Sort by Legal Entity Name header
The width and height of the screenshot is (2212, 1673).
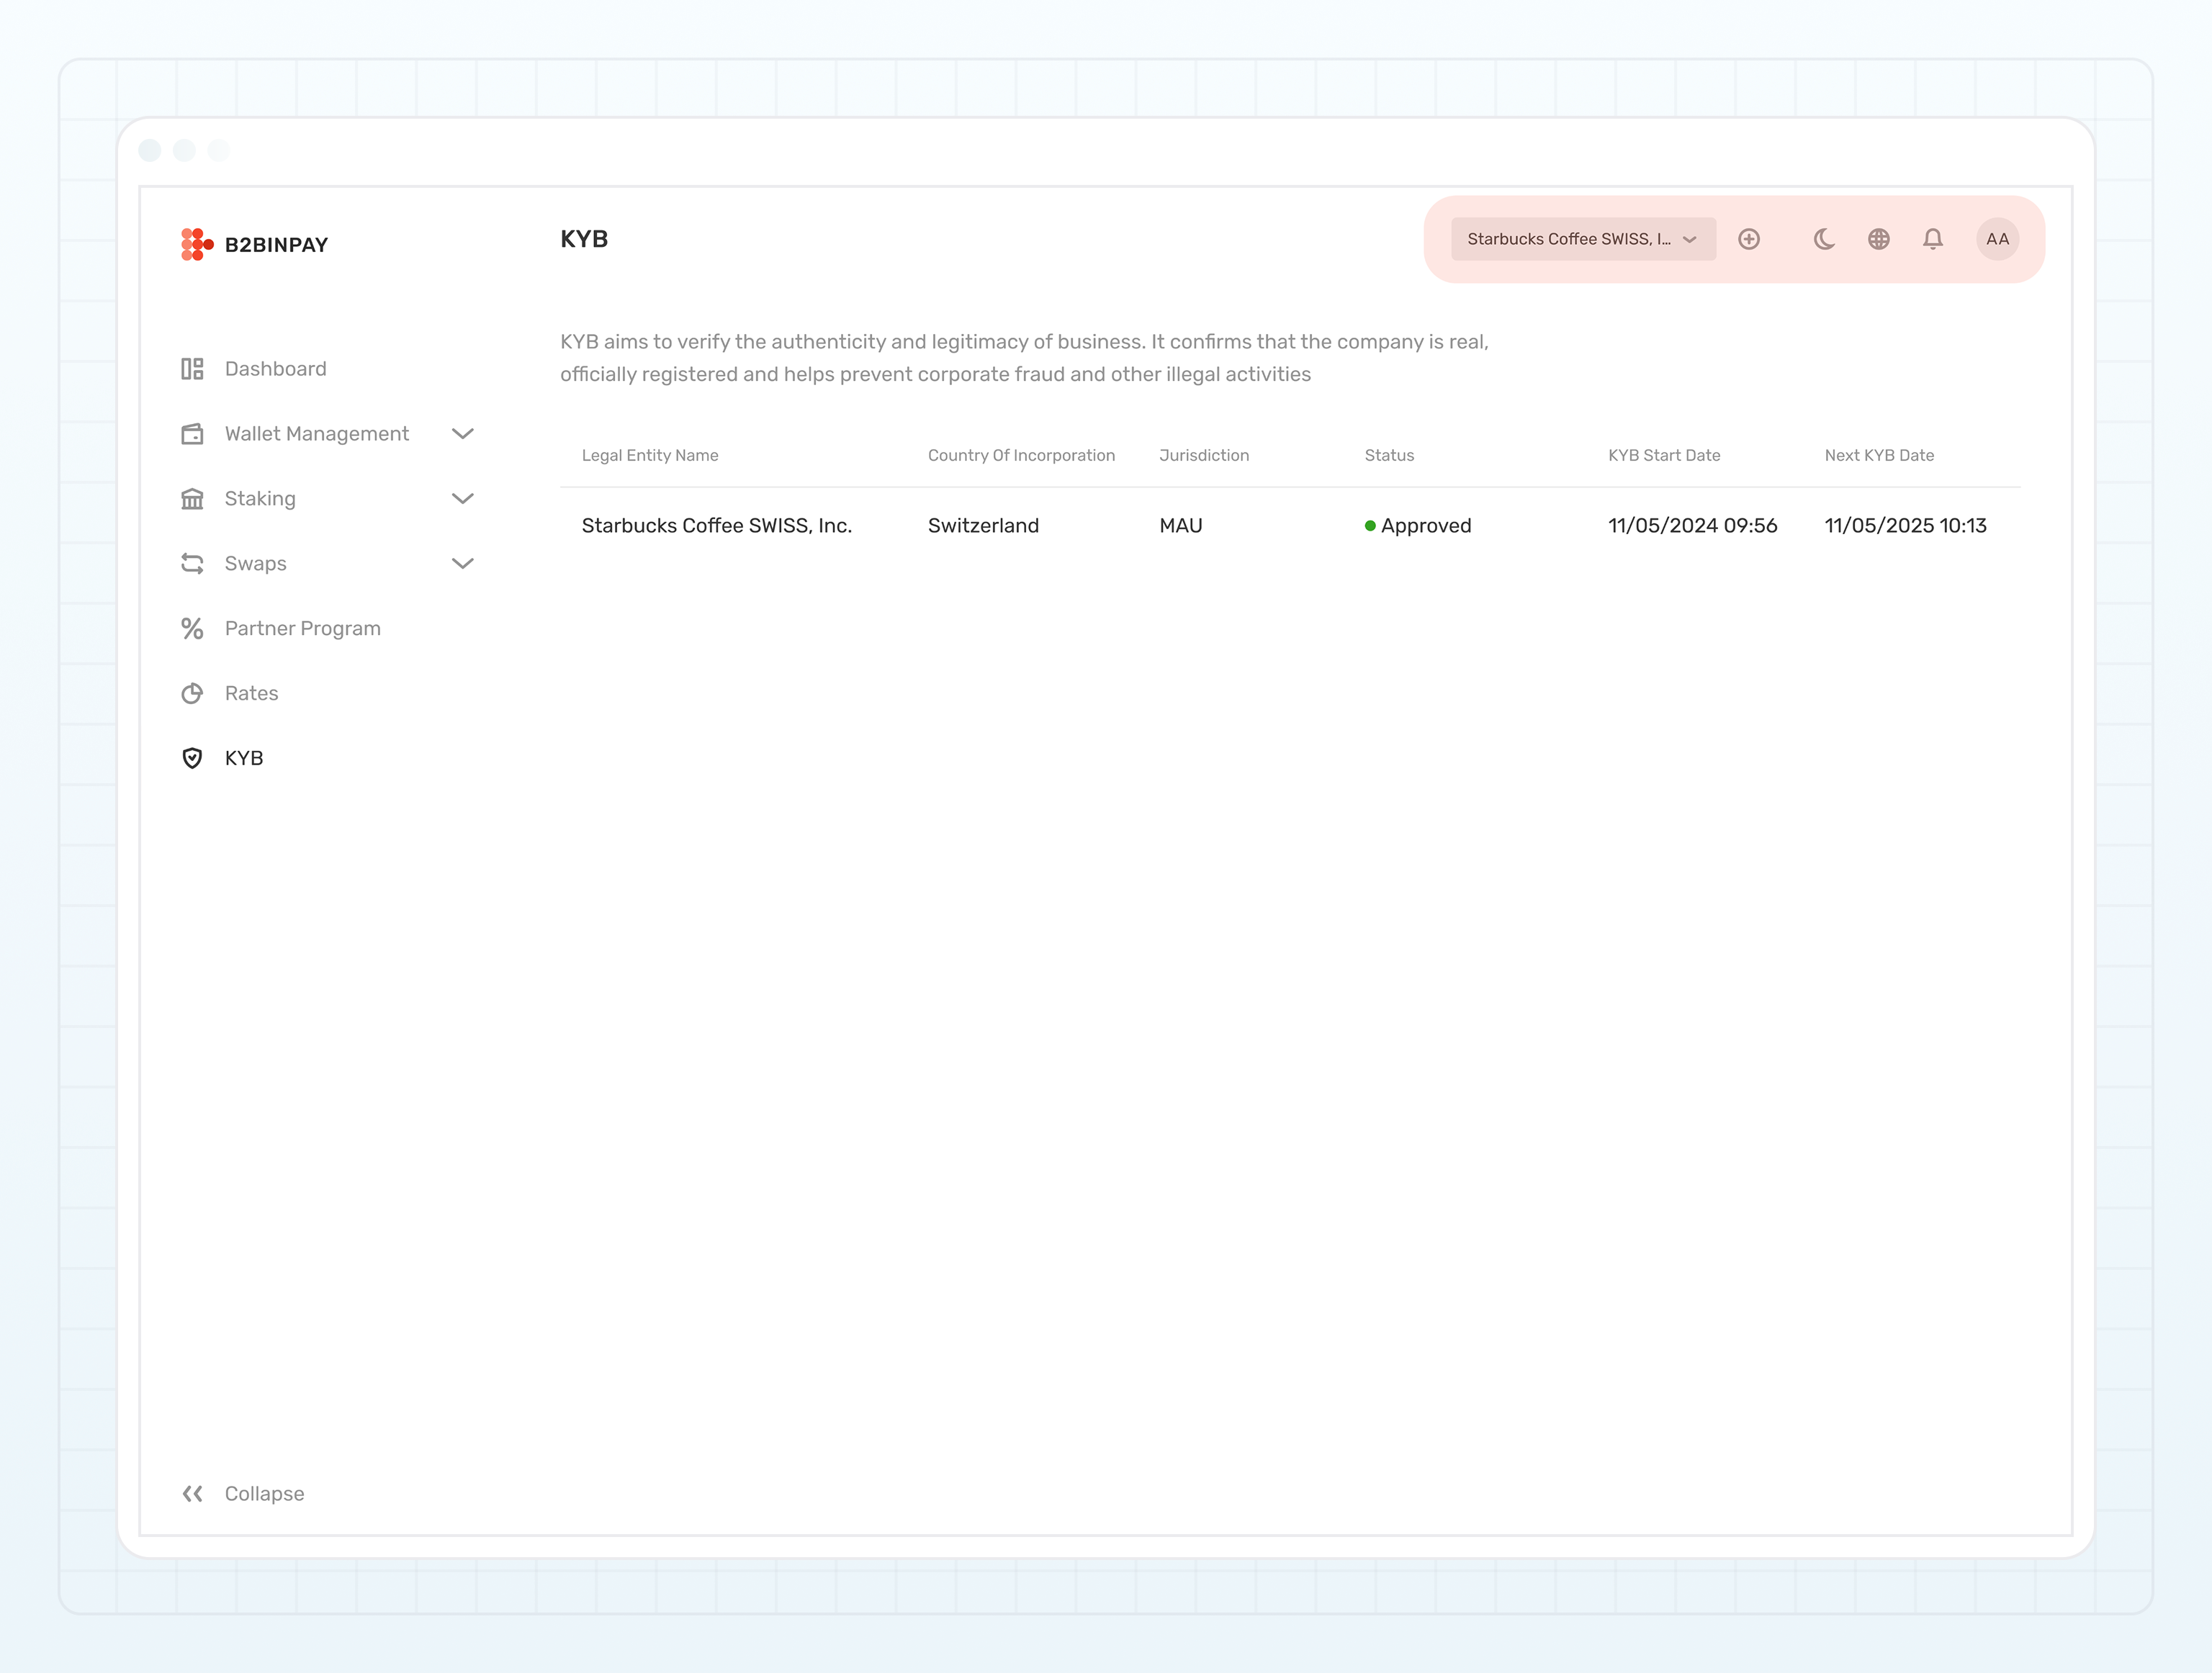click(x=649, y=455)
